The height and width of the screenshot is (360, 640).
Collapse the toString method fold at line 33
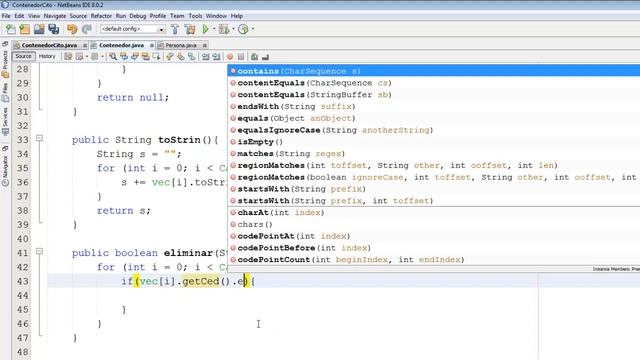(x=40, y=138)
